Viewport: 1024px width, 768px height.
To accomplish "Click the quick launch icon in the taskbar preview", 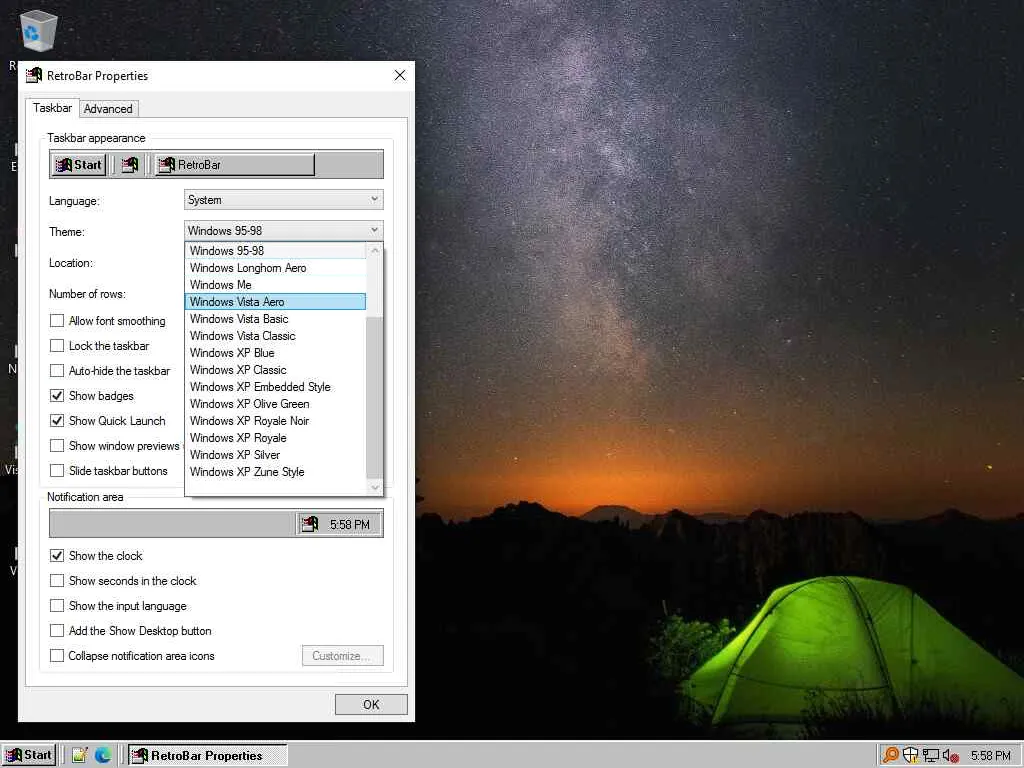I will (130, 165).
